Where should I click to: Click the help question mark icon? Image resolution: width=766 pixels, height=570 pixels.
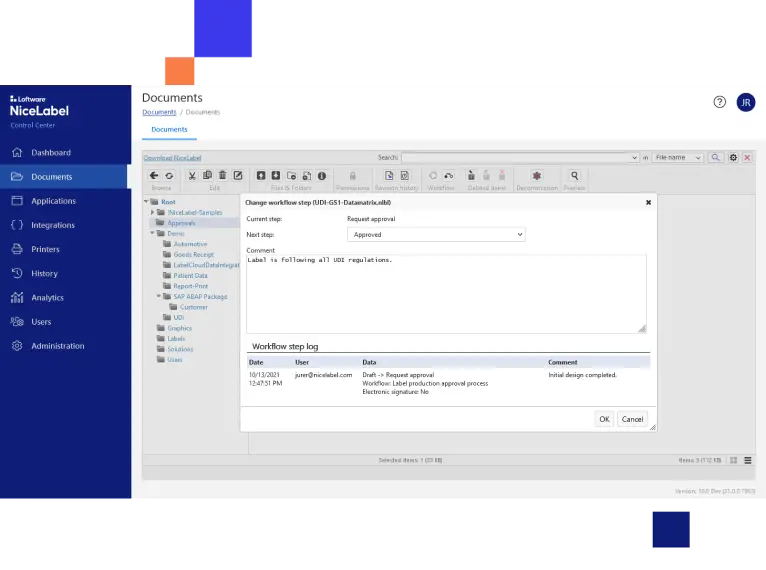pos(720,102)
